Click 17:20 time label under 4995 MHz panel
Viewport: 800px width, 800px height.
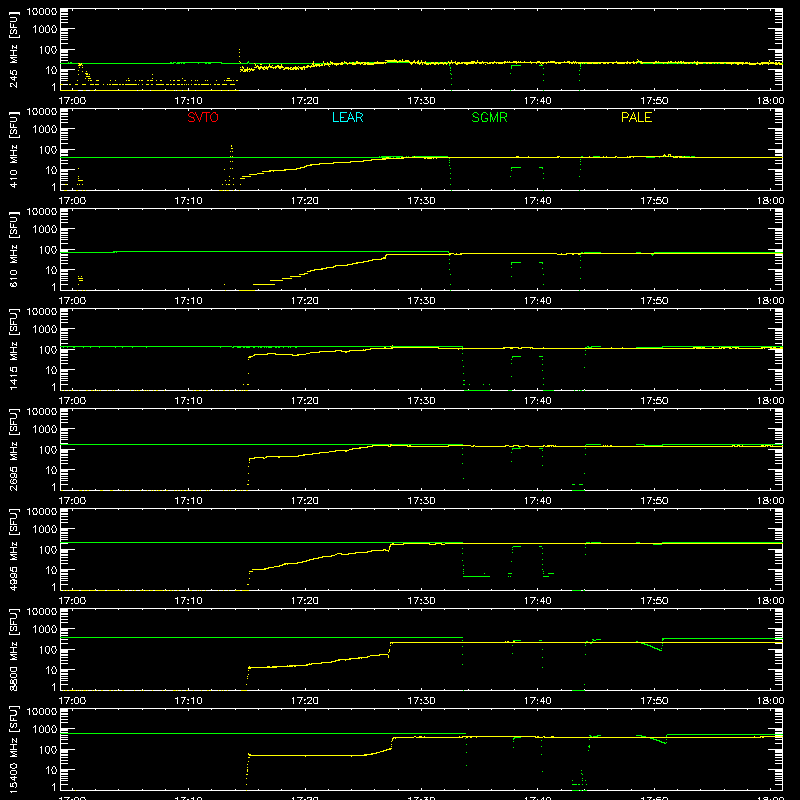point(305,601)
